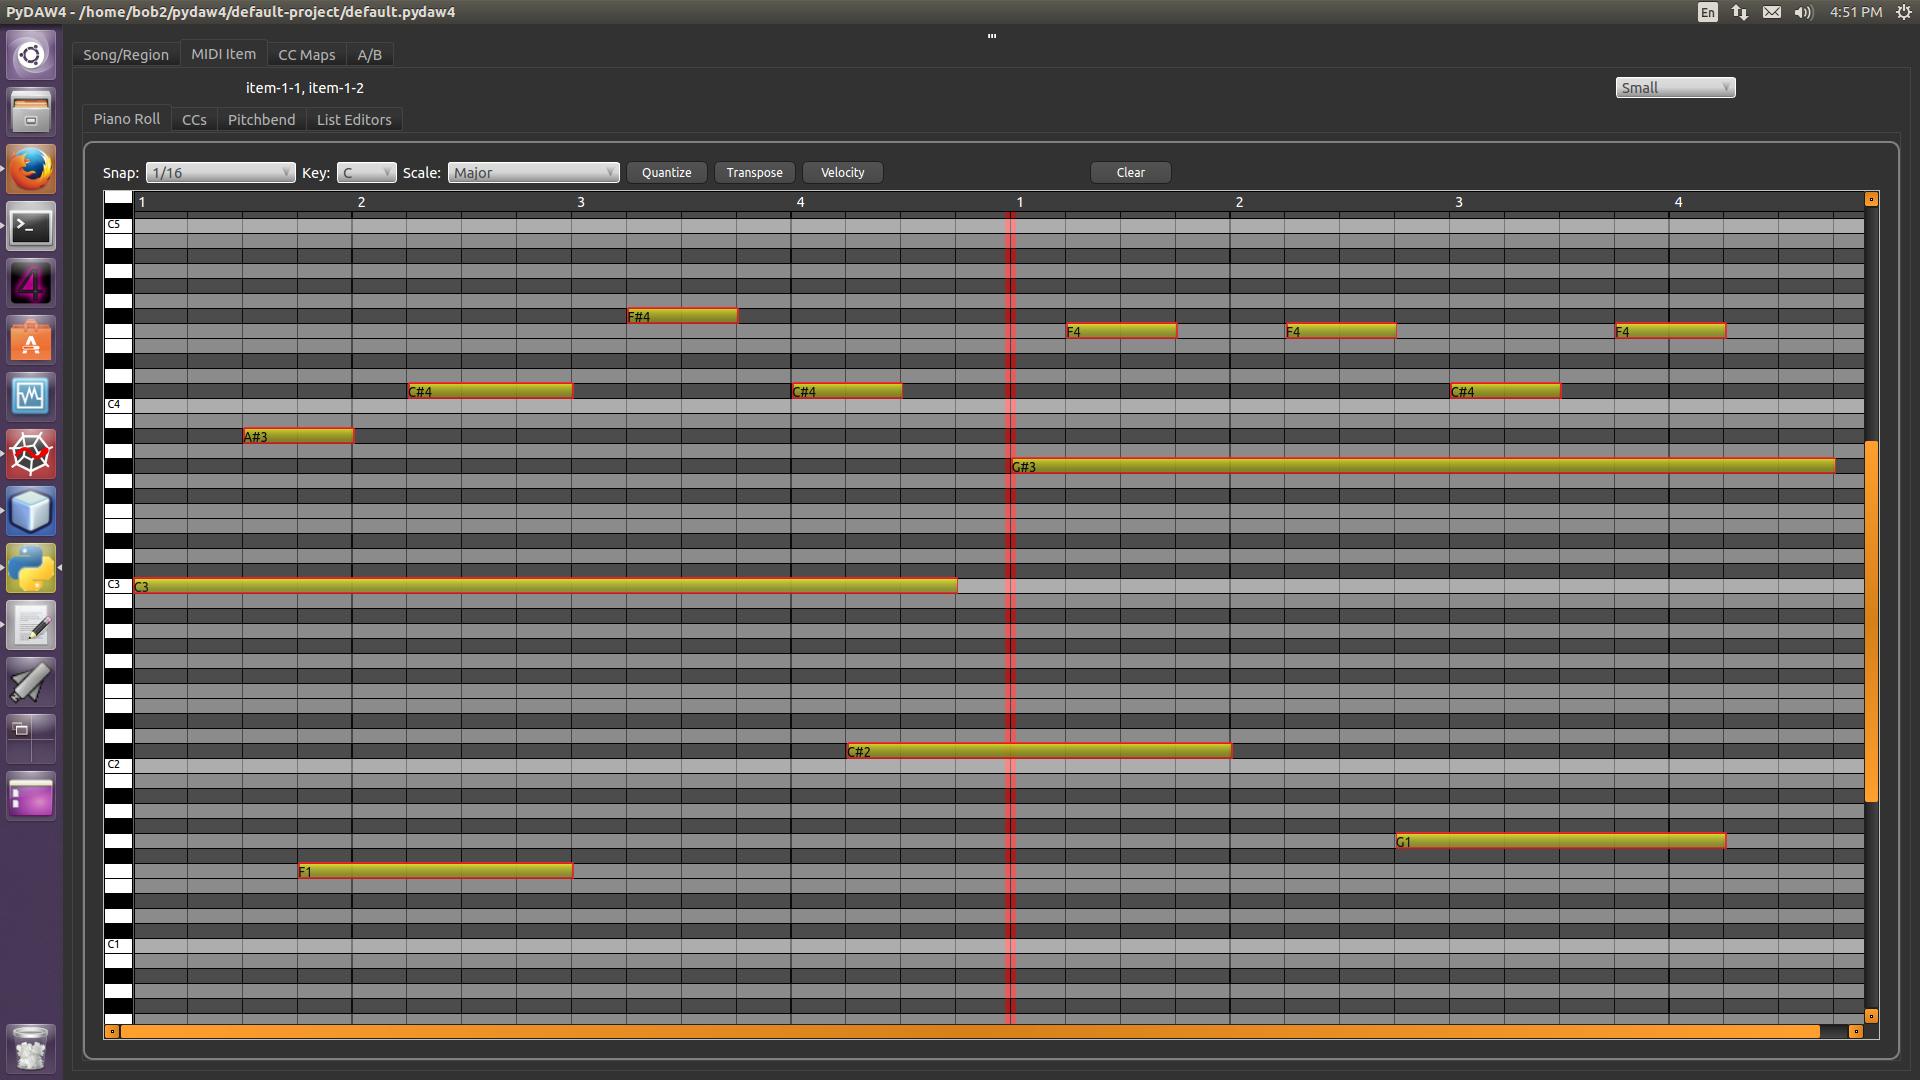Open the Scale Major dropdown
The height and width of the screenshot is (1080, 1920).
pos(533,173)
